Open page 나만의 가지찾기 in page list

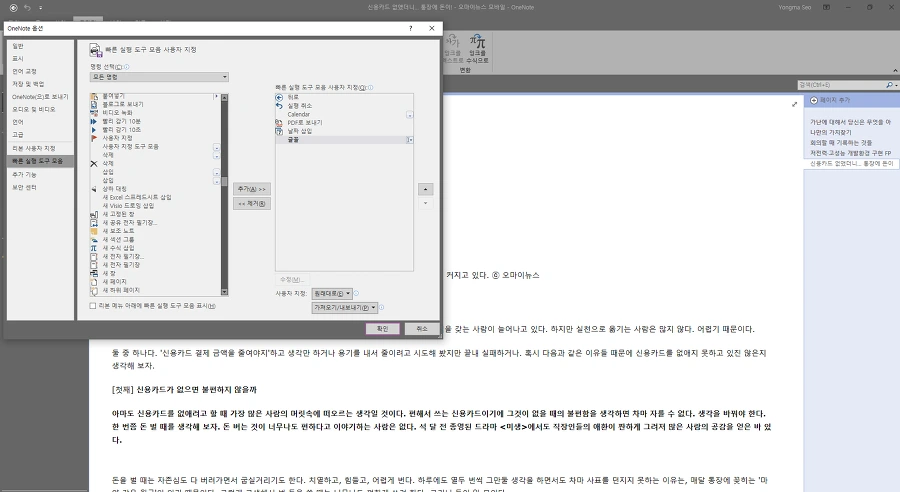coord(831,132)
